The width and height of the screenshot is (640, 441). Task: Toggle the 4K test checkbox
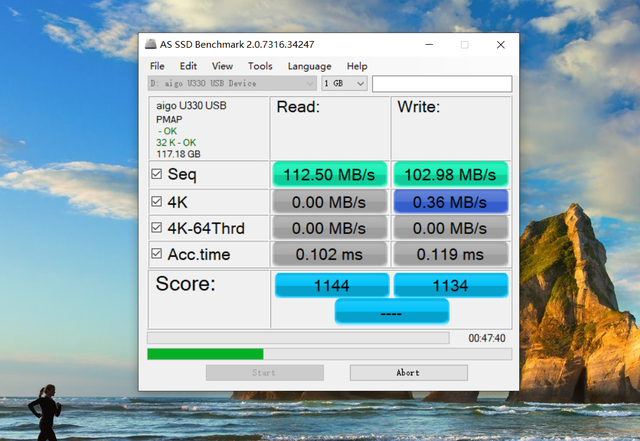(156, 201)
